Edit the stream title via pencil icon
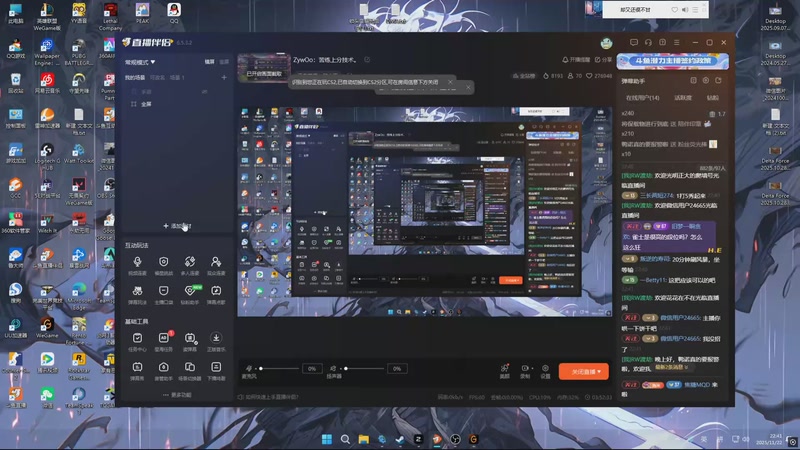 click(x=367, y=60)
